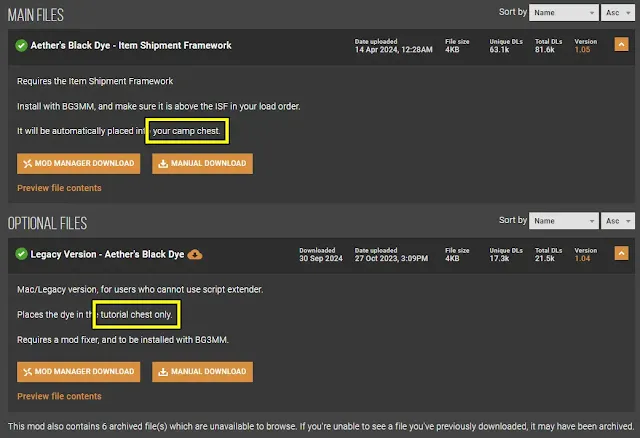Open Preview file contents under Main Files
The width and height of the screenshot is (640, 438).
click(x=59, y=188)
